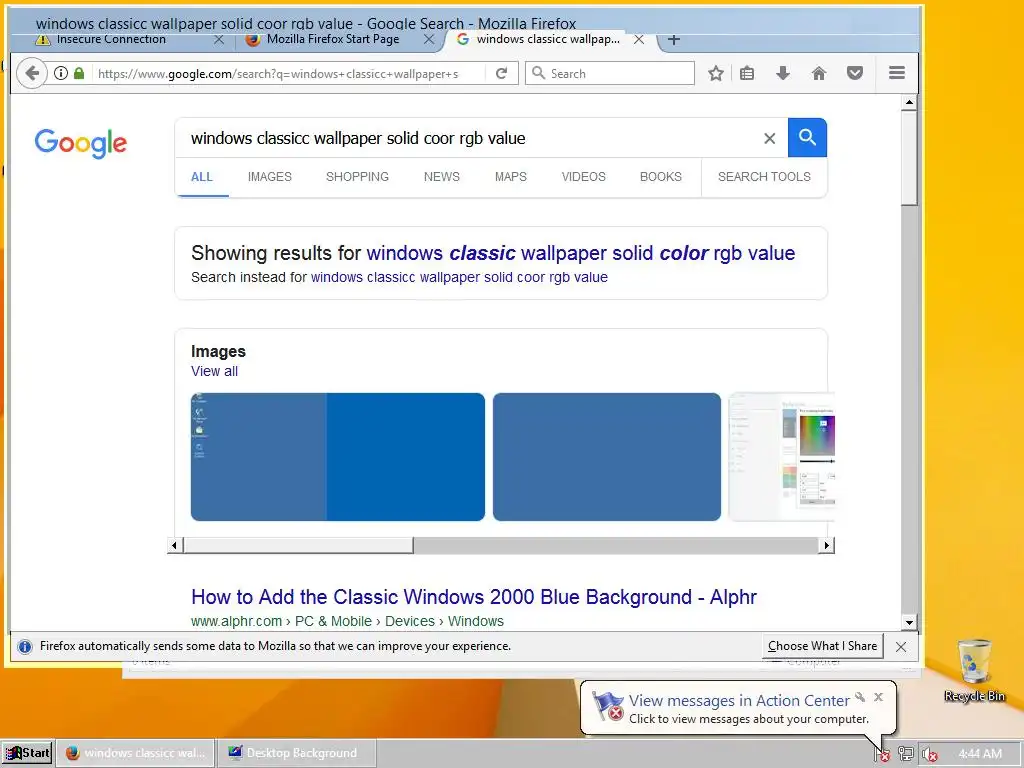Click the horizontal image scrollbar thumb
This screenshot has height=768, width=1024.
(x=298, y=545)
